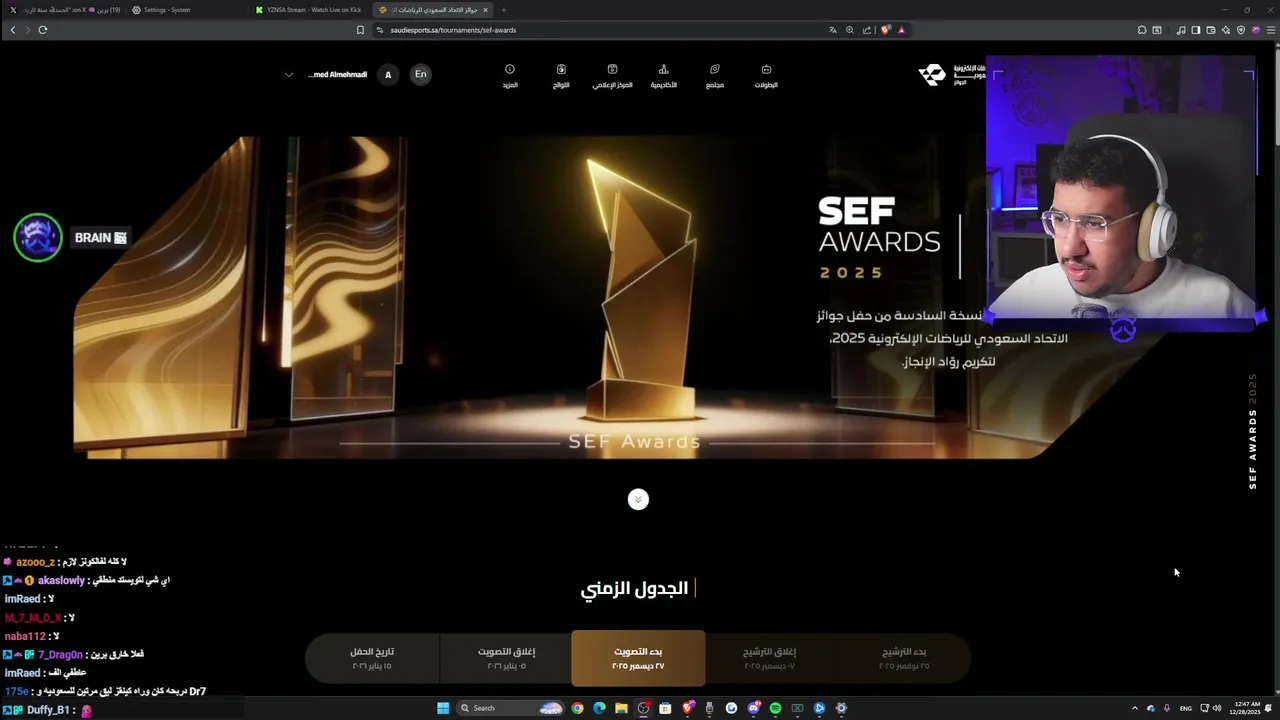Open File Explorer from the taskbar
This screenshot has height=720, width=1280.
[x=621, y=708]
